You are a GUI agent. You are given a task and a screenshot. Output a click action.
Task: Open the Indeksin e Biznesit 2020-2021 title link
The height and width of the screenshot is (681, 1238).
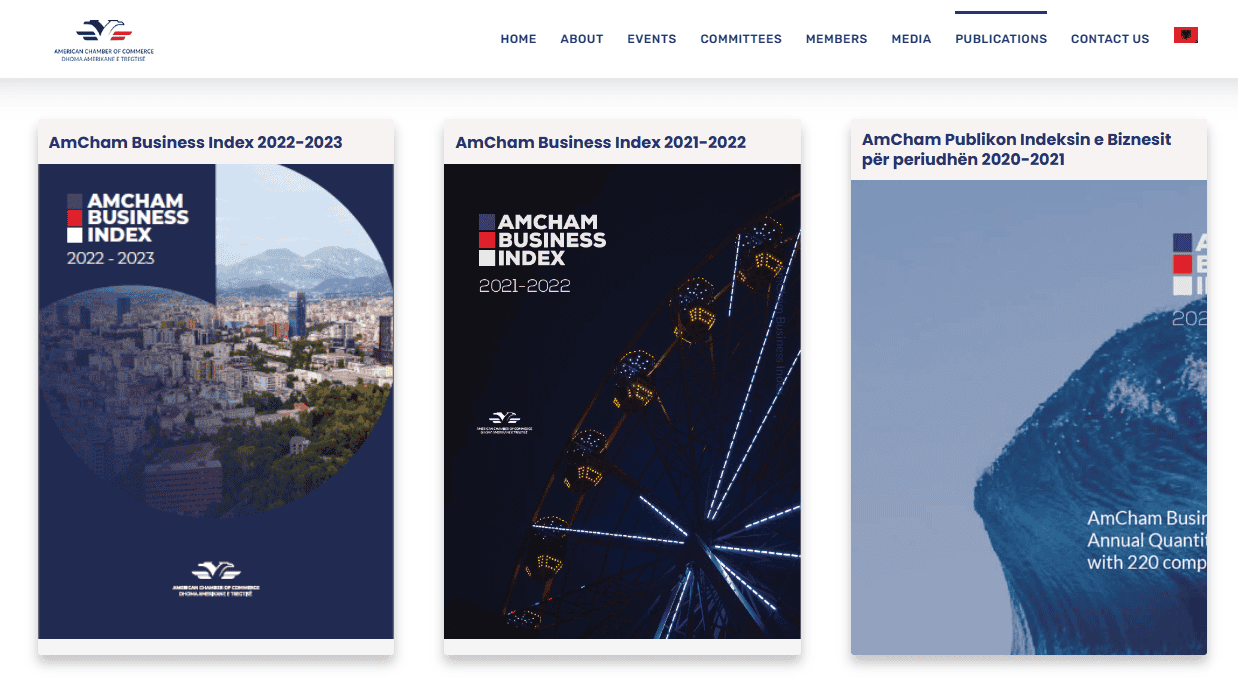1016,149
